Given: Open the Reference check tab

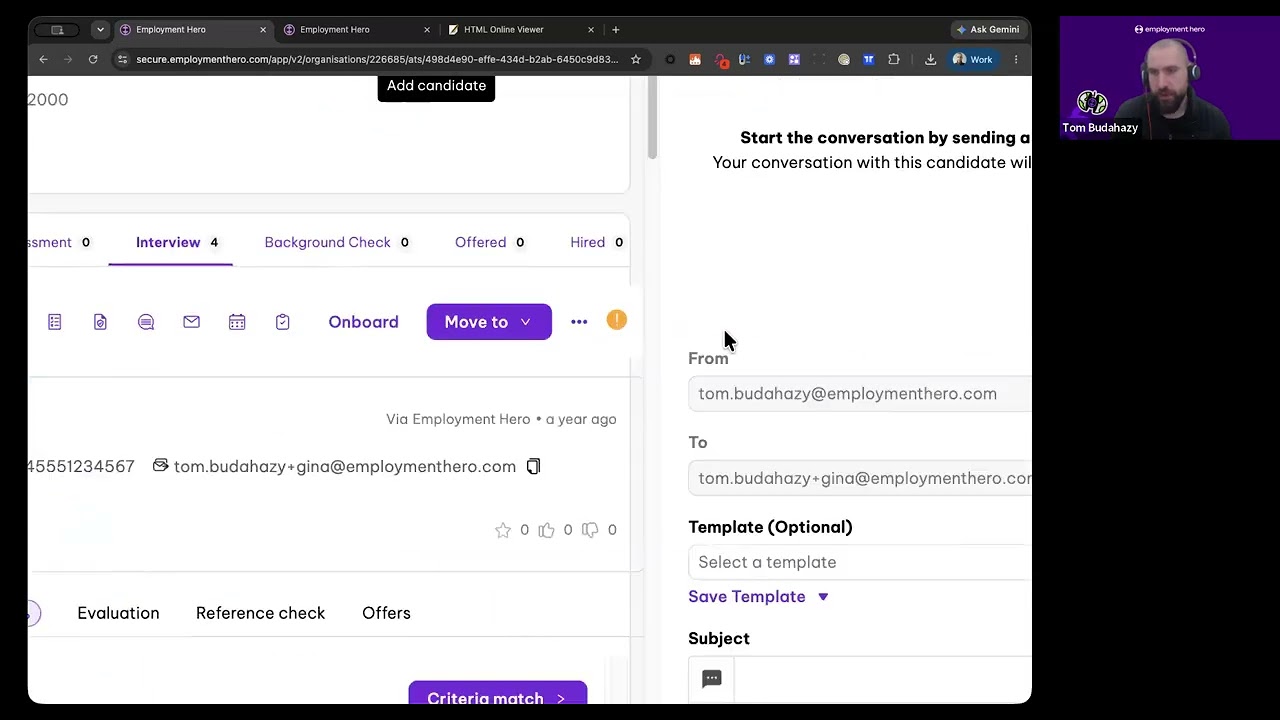Looking at the screenshot, I should coord(260,613).
